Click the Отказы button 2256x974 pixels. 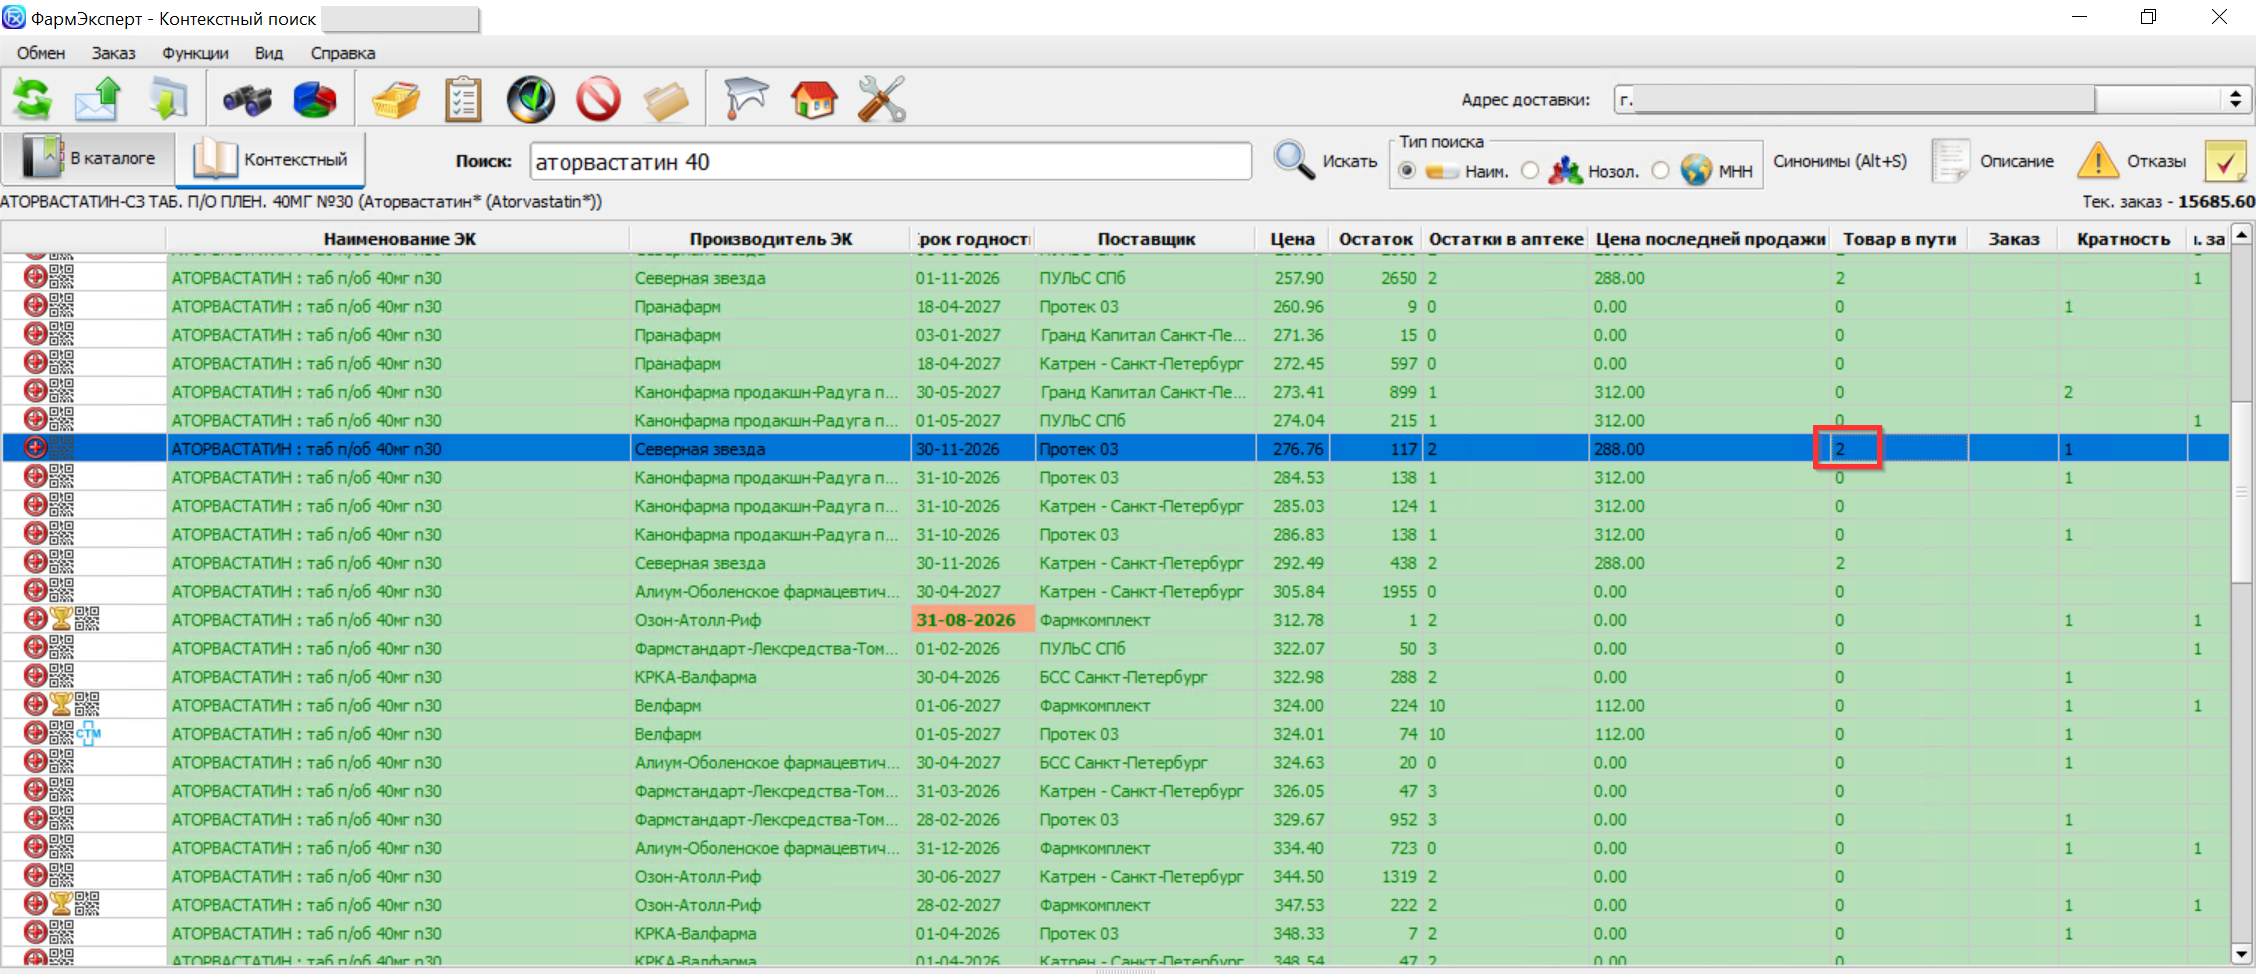pos(2132,161)
